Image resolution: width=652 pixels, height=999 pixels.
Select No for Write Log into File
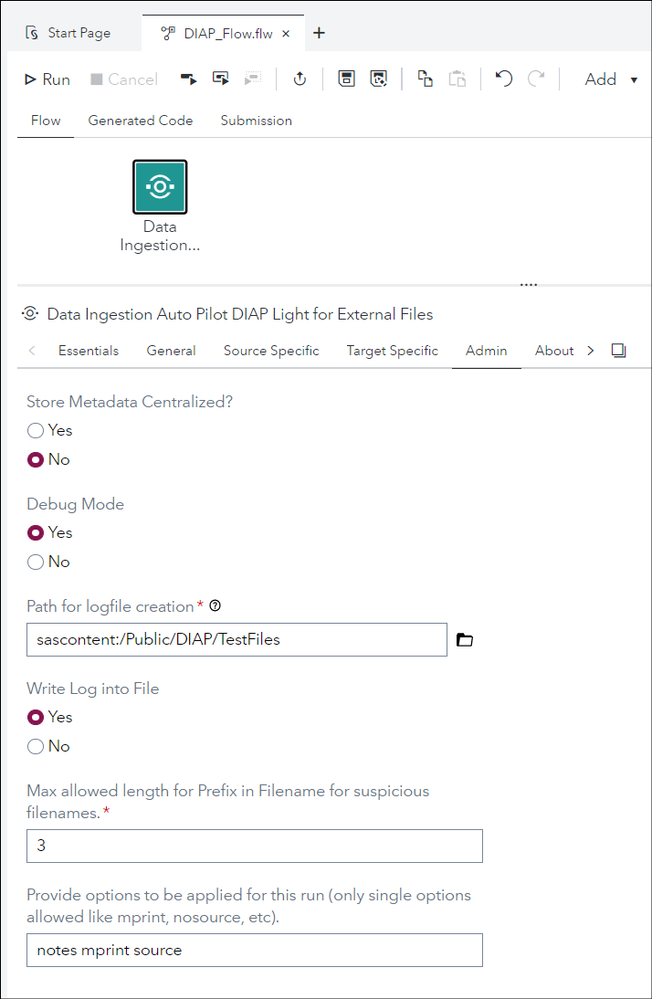point(36,746)
